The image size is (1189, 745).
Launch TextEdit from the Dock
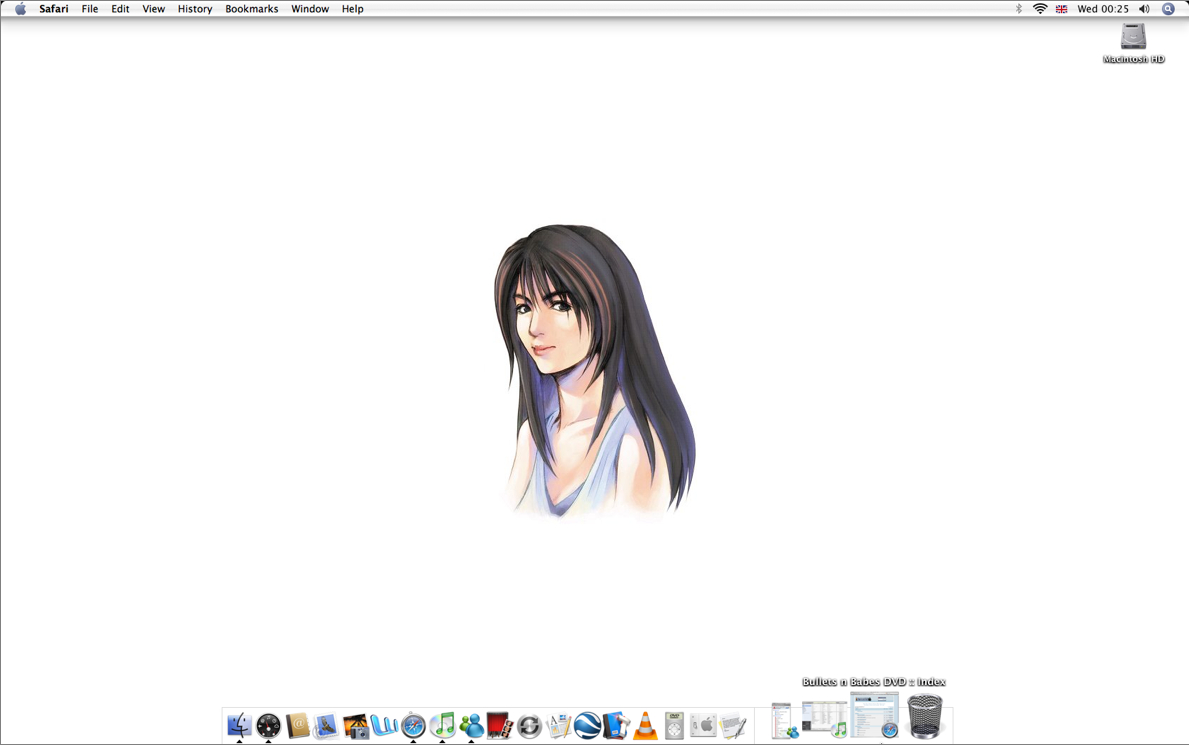tap(733, 726)
